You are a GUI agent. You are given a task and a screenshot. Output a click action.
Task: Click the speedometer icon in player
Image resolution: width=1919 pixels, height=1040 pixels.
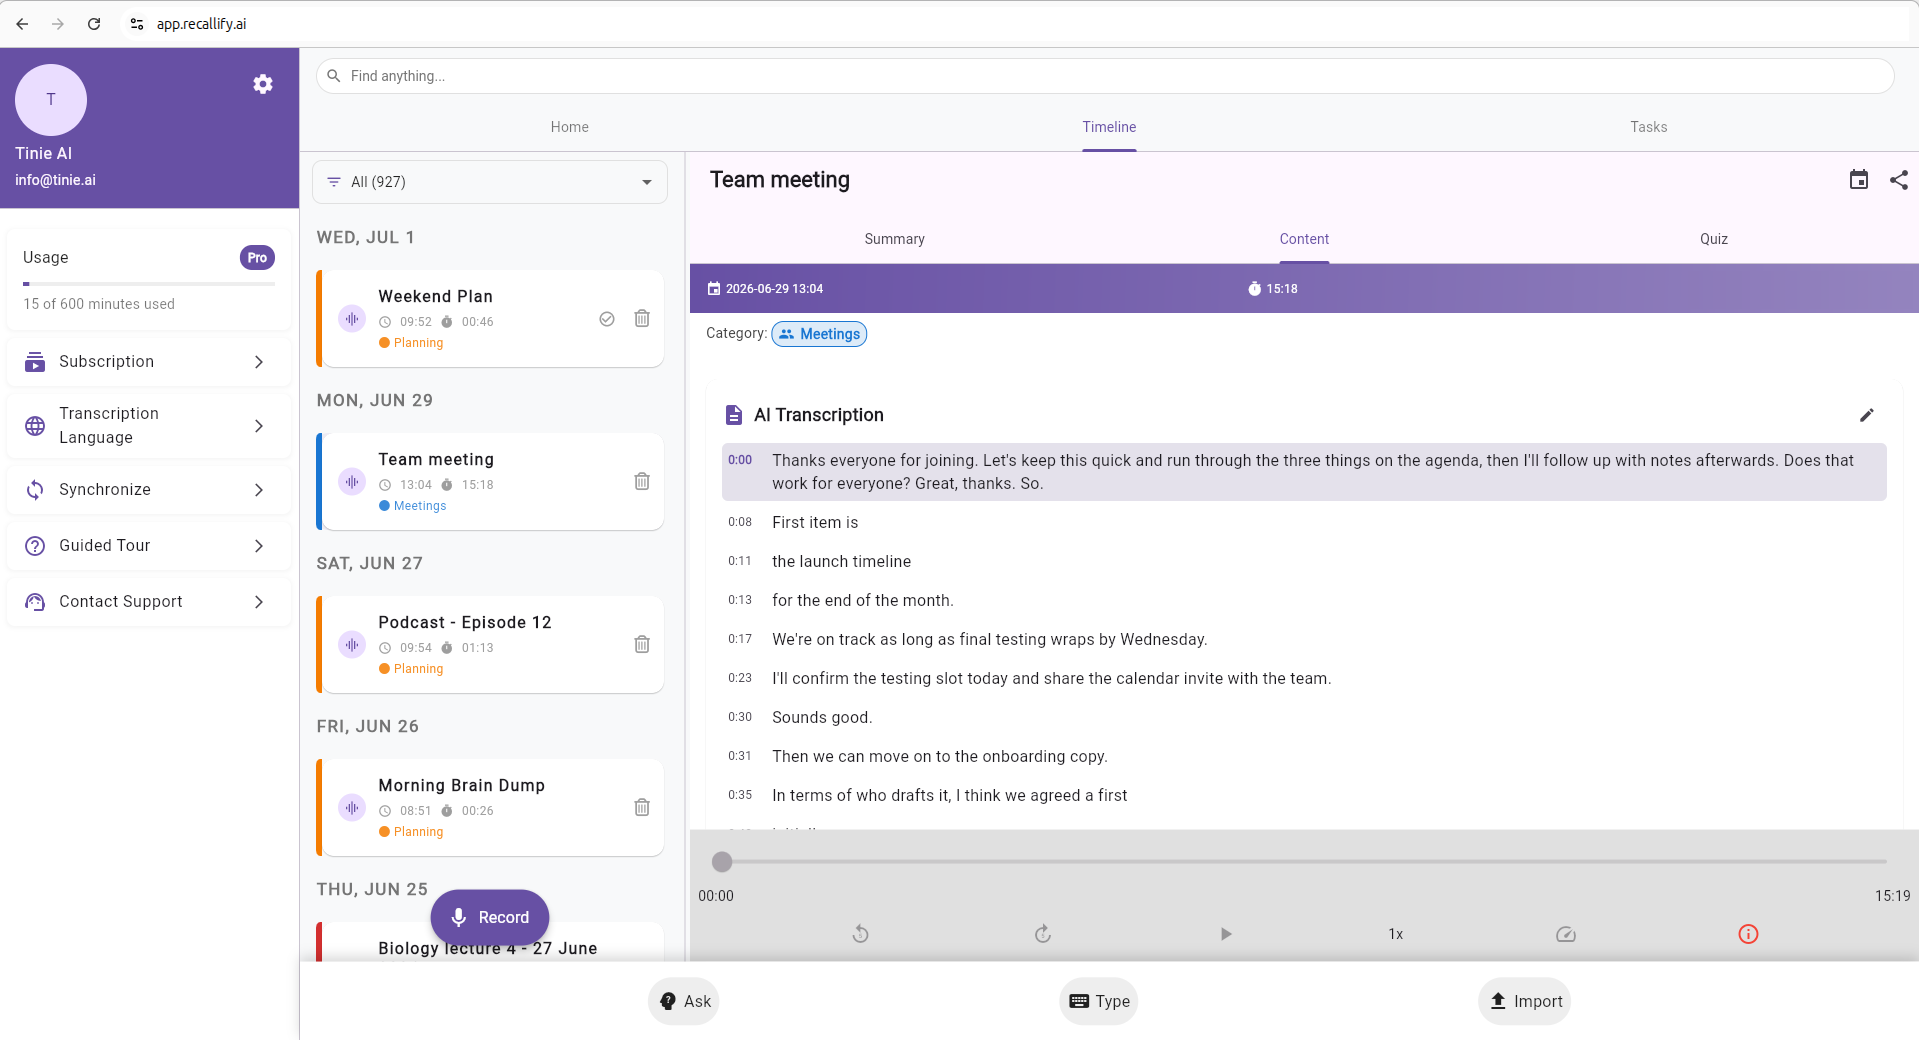point(1566,934)
